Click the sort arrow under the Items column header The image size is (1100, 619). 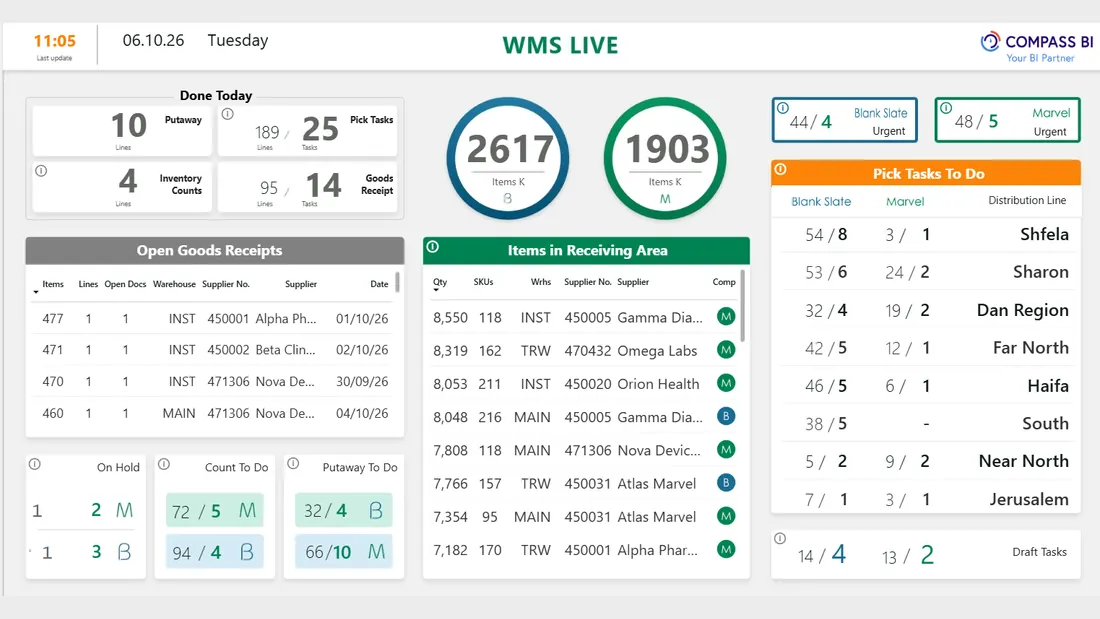[x=36, y=292]
